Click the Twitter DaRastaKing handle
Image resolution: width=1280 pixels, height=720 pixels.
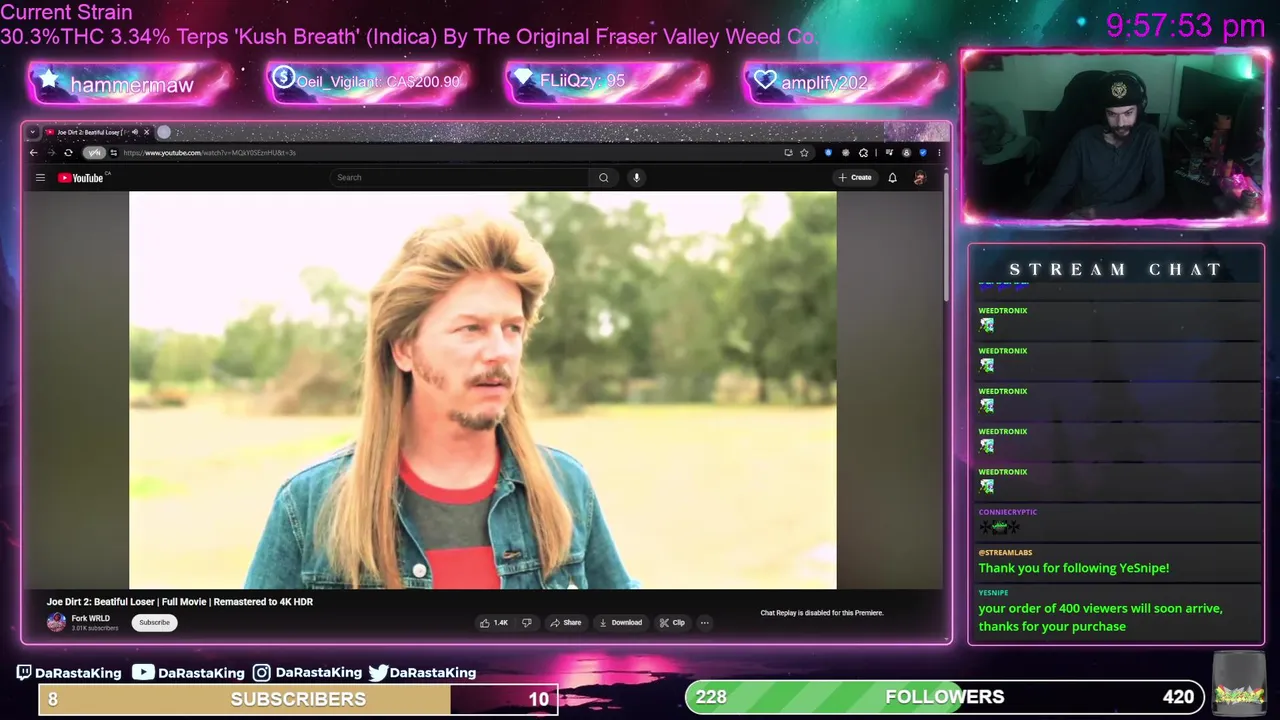422,673
